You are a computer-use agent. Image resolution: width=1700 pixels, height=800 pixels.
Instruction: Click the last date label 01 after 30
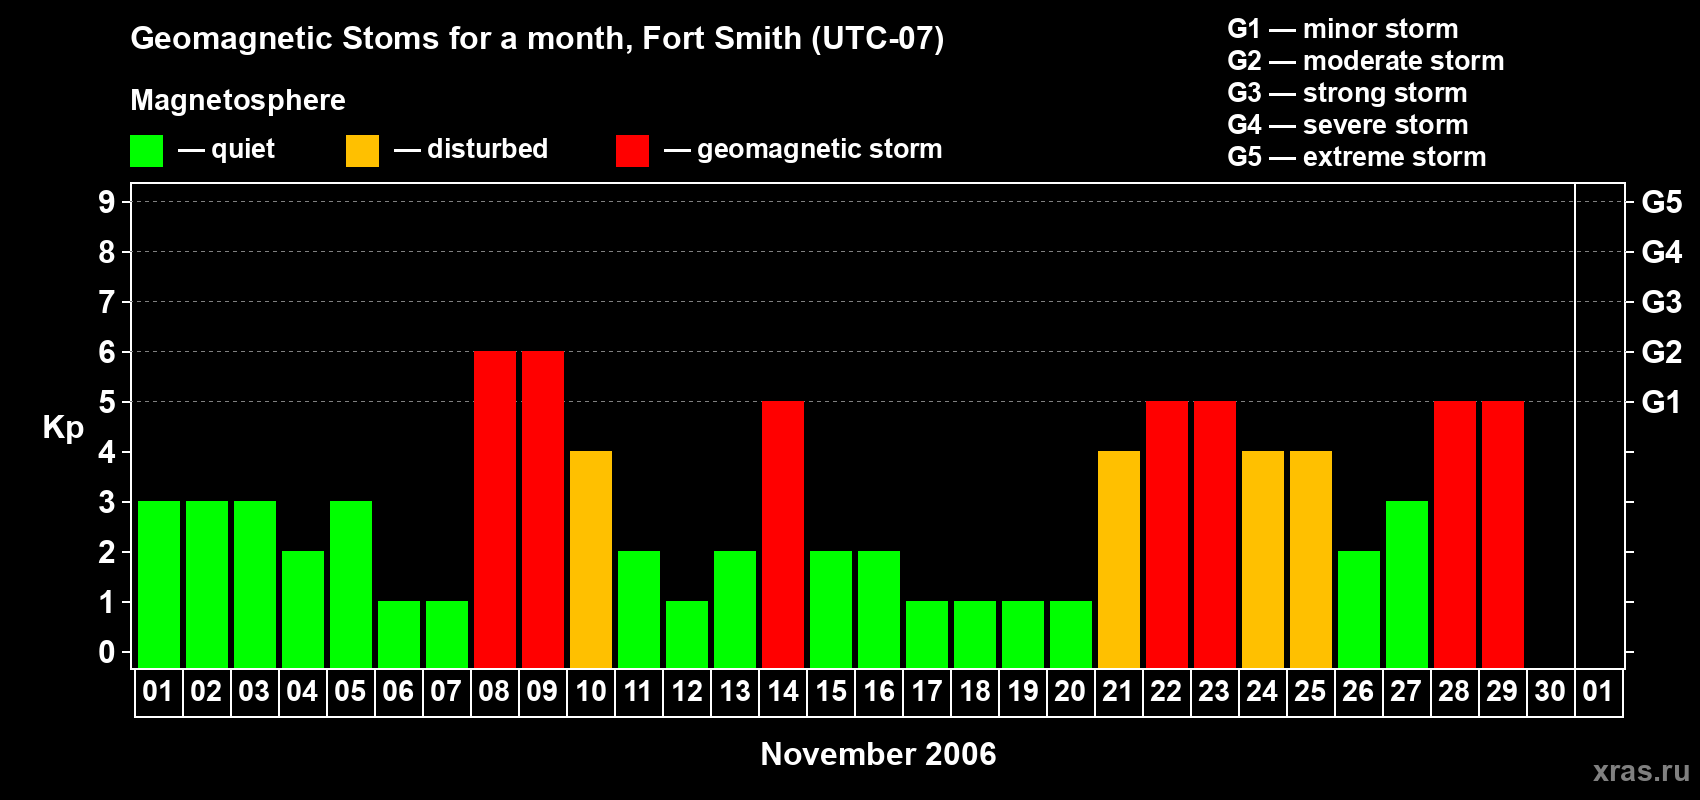point(1598,691)
